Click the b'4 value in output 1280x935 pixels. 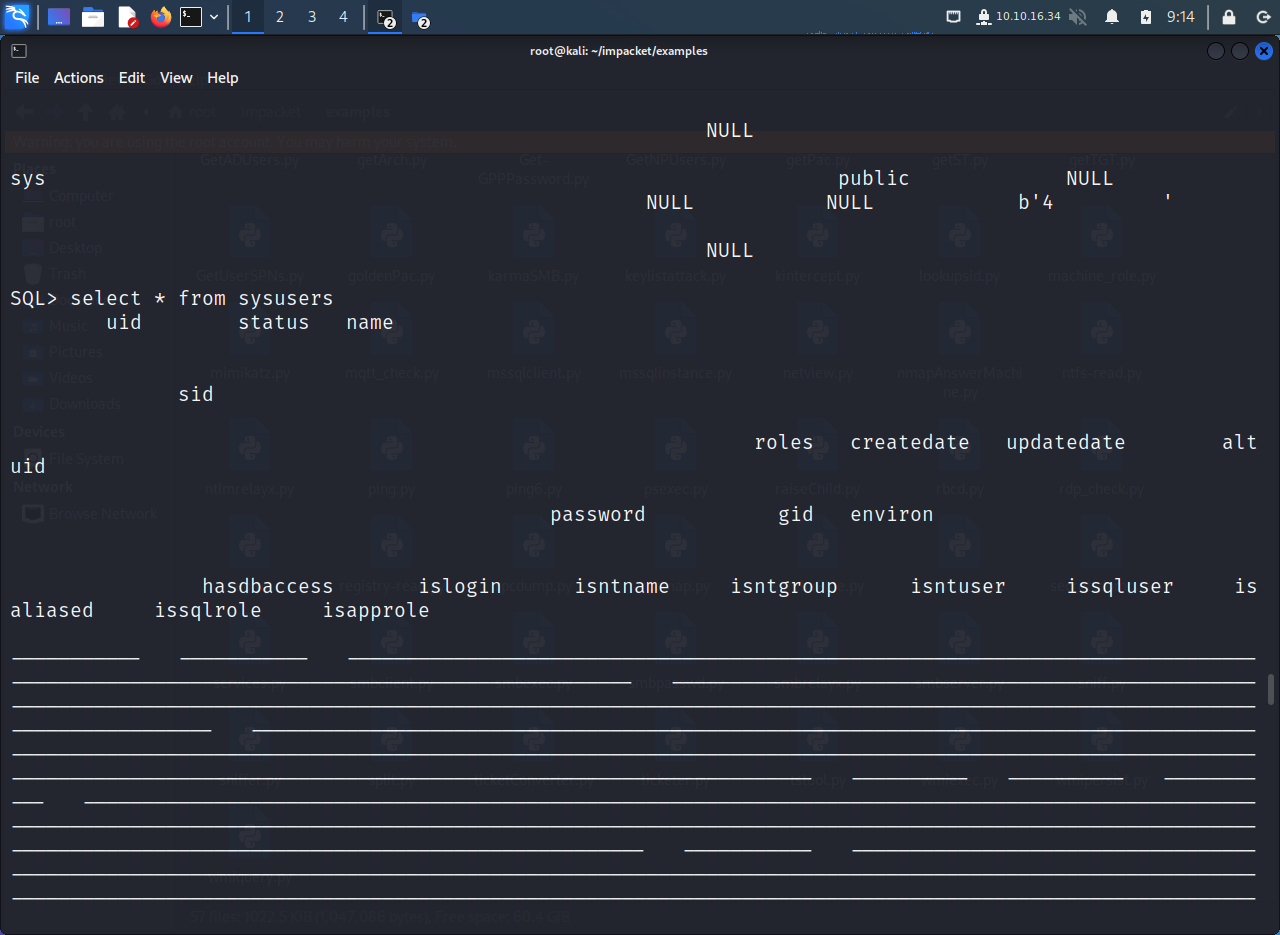coord(1036,202)
